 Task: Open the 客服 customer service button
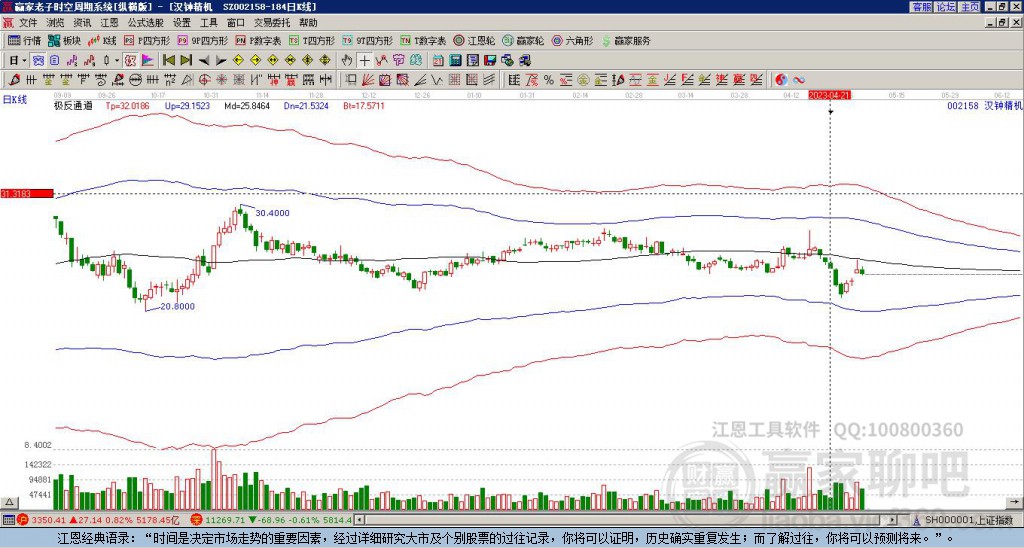(x=921, y=7)
